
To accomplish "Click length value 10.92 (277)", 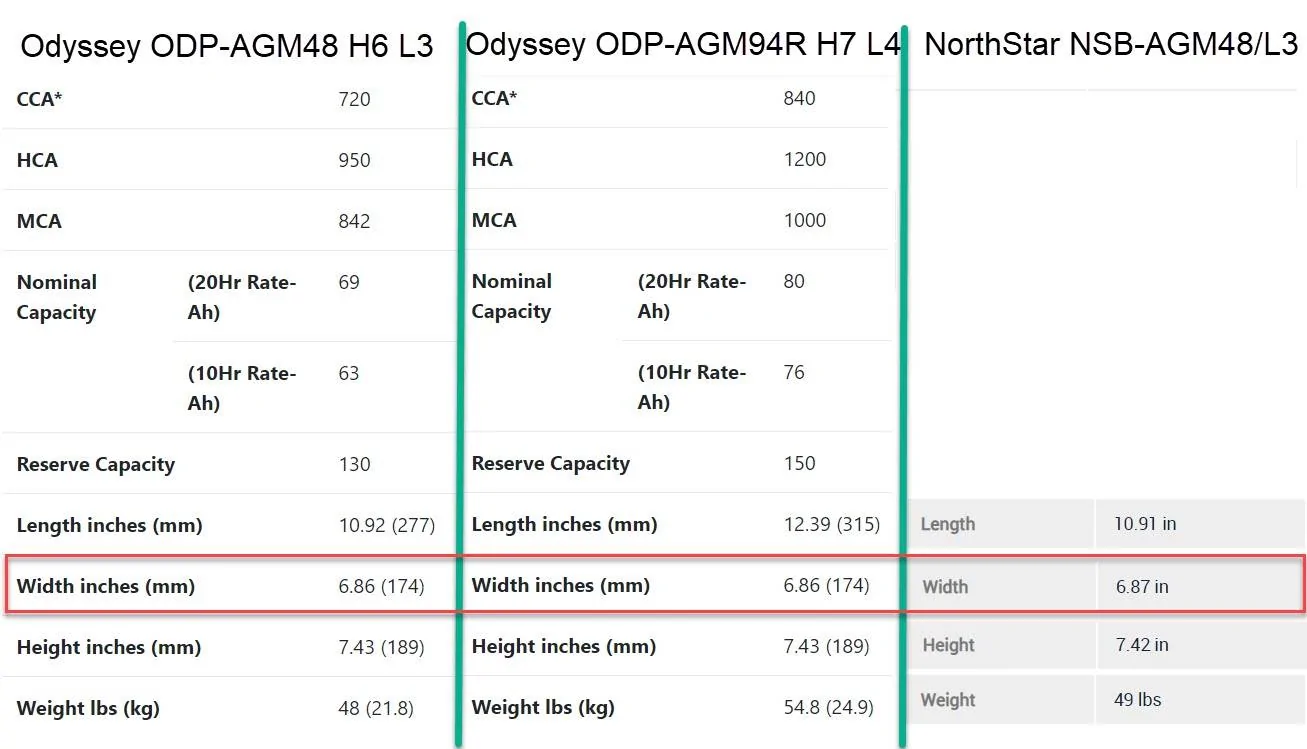I will 387,525.
